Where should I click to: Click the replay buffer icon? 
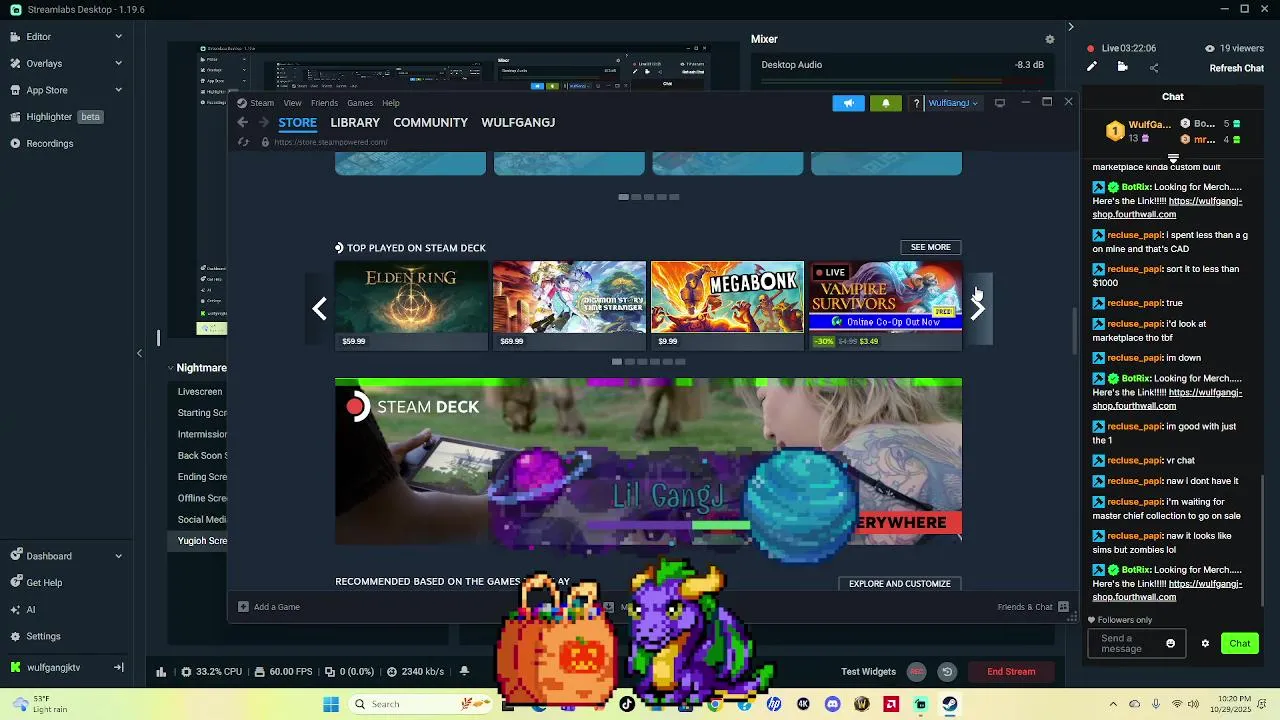coord(946,671)
